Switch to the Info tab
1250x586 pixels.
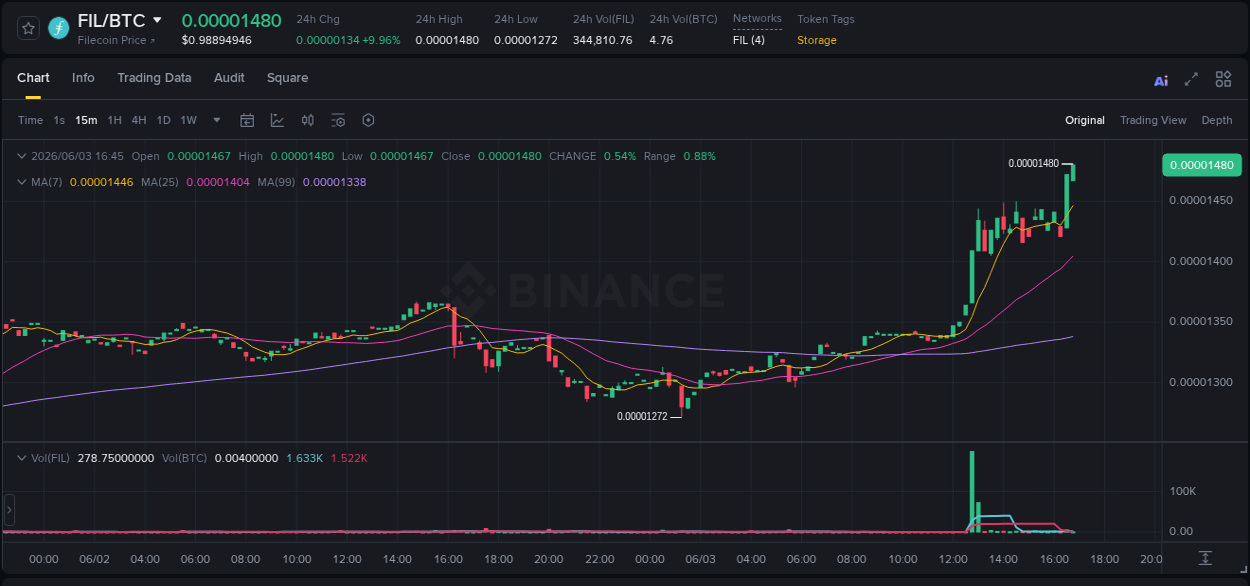click(x=83, y=78)
